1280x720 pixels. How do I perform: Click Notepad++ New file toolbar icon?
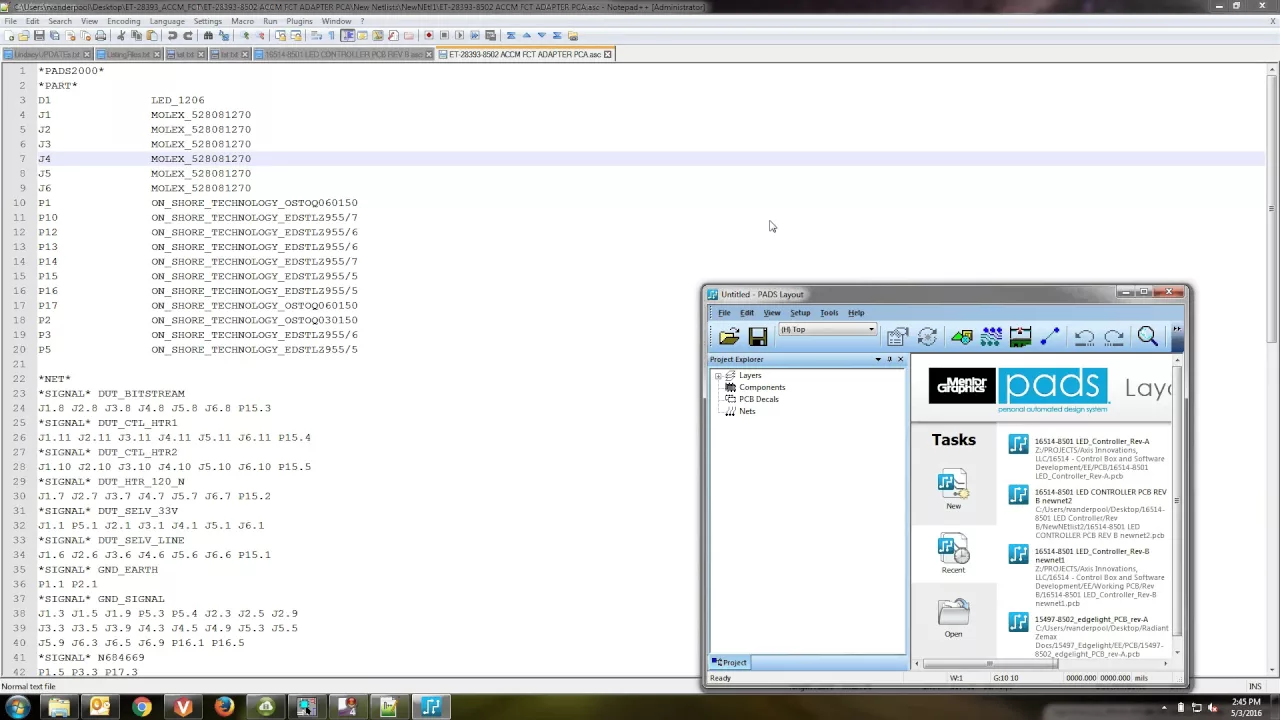pos(9,36)
